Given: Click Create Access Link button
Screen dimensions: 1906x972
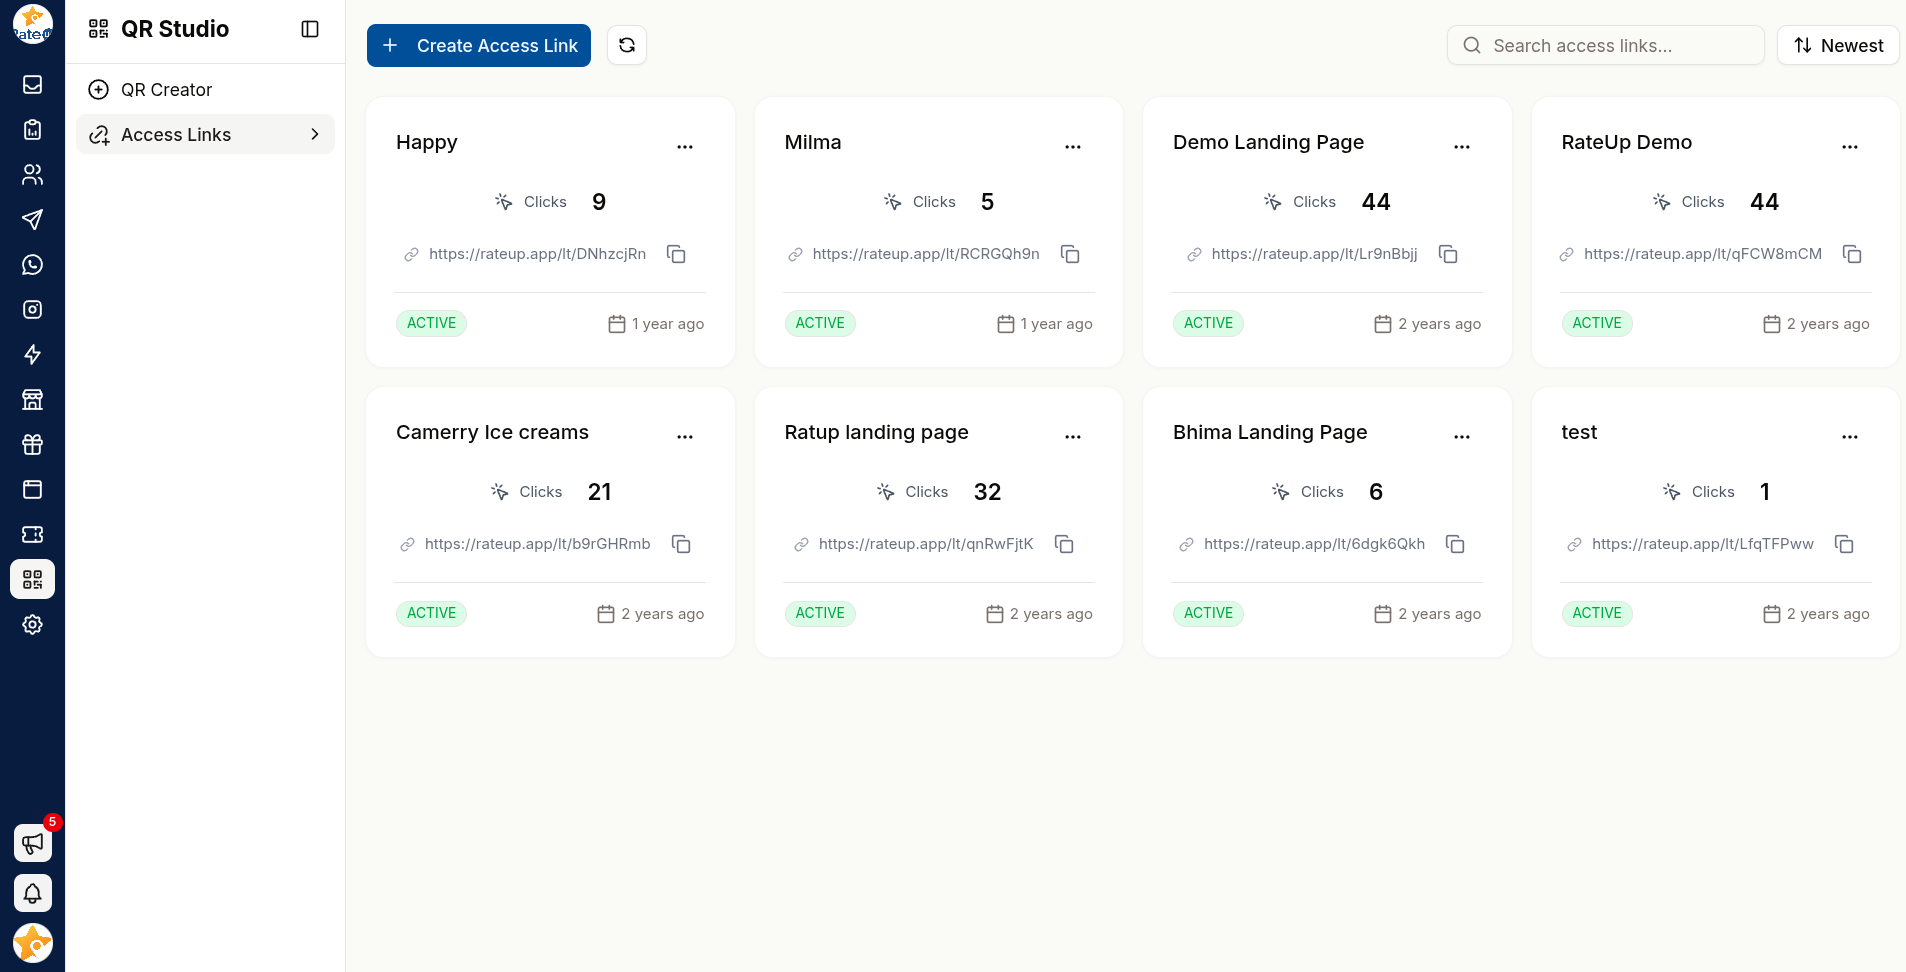Looking at the screenshot, I should pos(479,45).
